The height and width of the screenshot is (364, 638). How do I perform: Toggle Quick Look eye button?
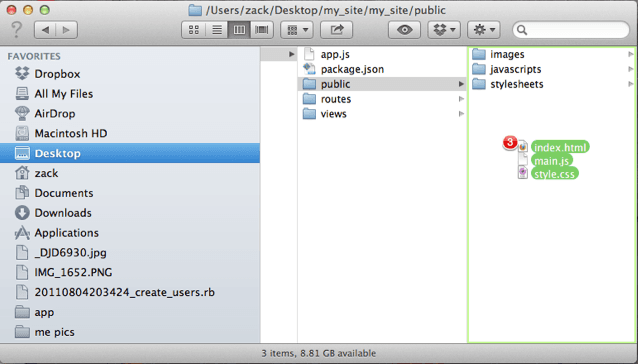tap(404, 30)
